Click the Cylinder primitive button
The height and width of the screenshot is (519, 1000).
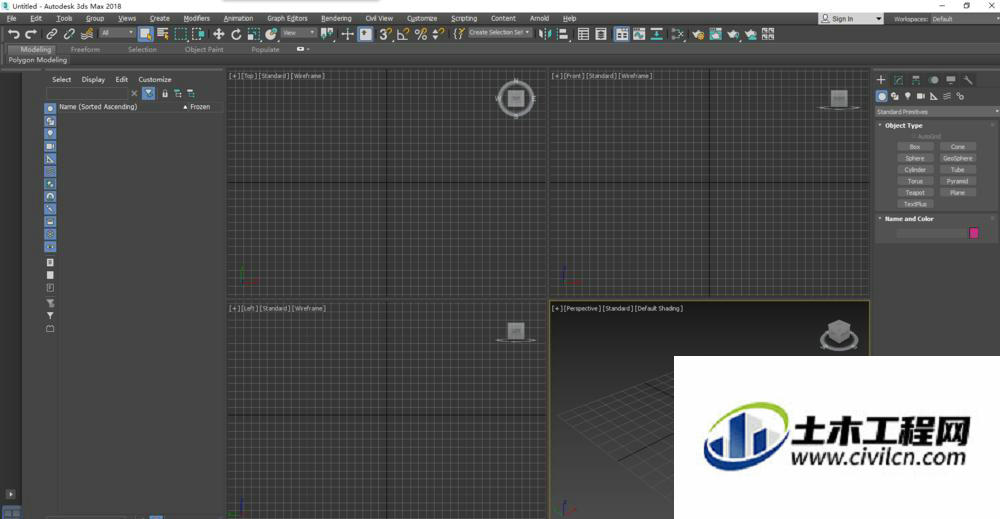click(x=915, y=170)
